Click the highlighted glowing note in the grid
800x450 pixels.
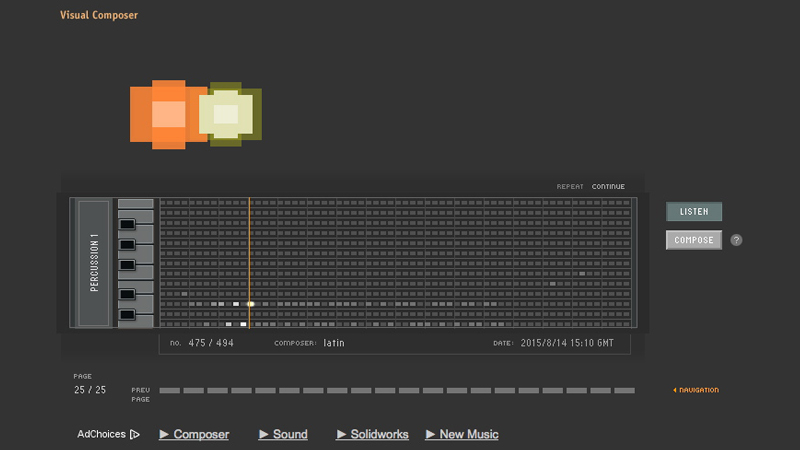(x=250, y=304)
